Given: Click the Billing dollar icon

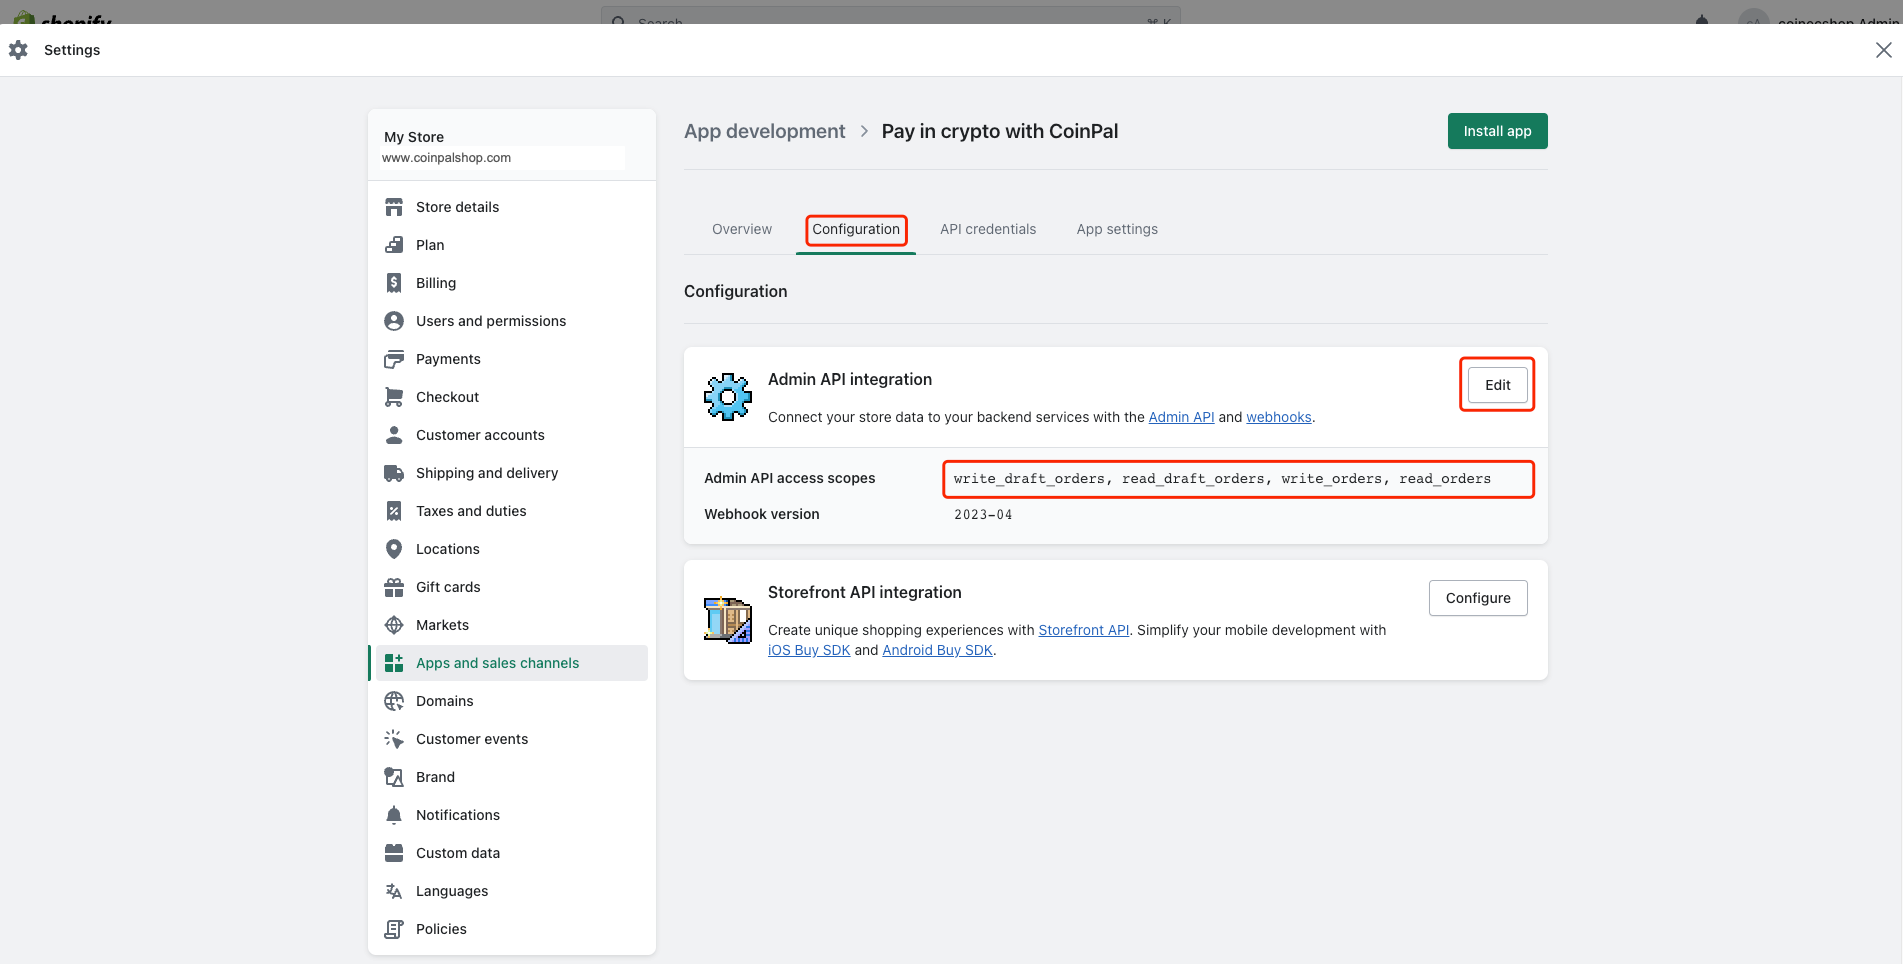Looking at the screenshot, I should (x=394, y=283).
